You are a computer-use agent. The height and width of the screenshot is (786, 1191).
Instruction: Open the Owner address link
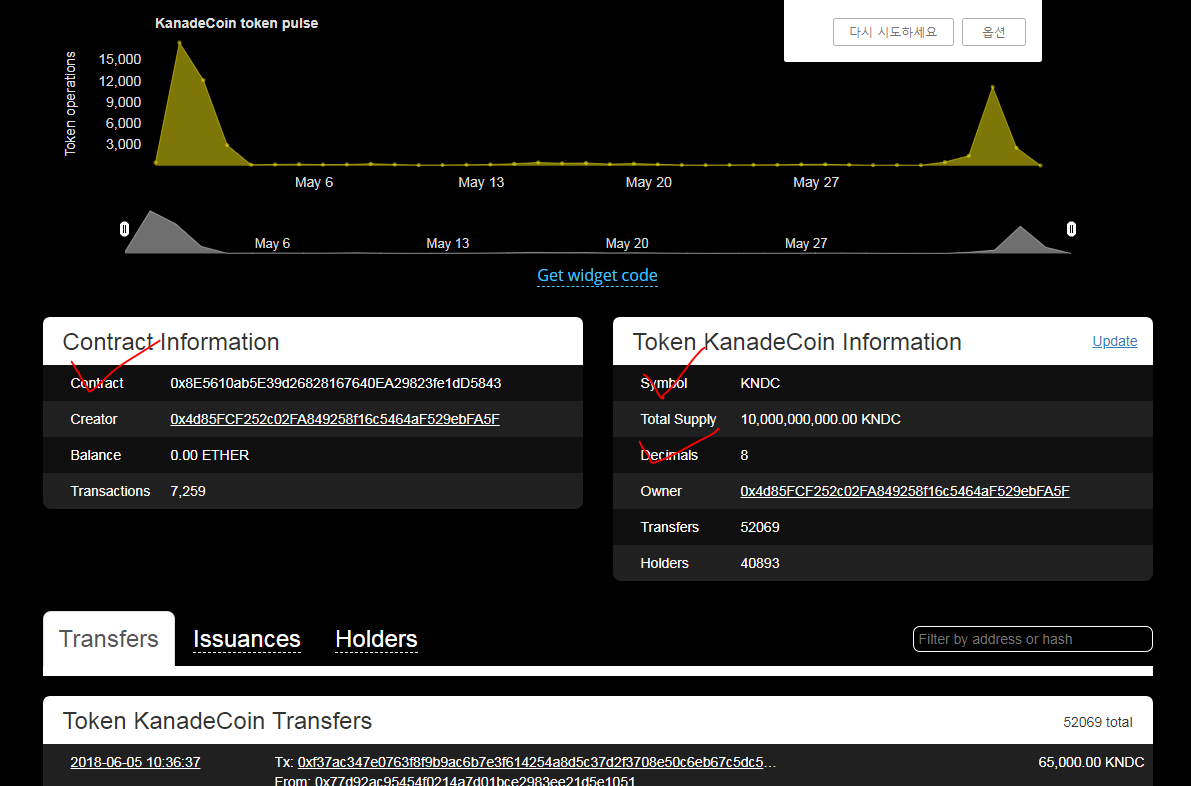[905, 491]
